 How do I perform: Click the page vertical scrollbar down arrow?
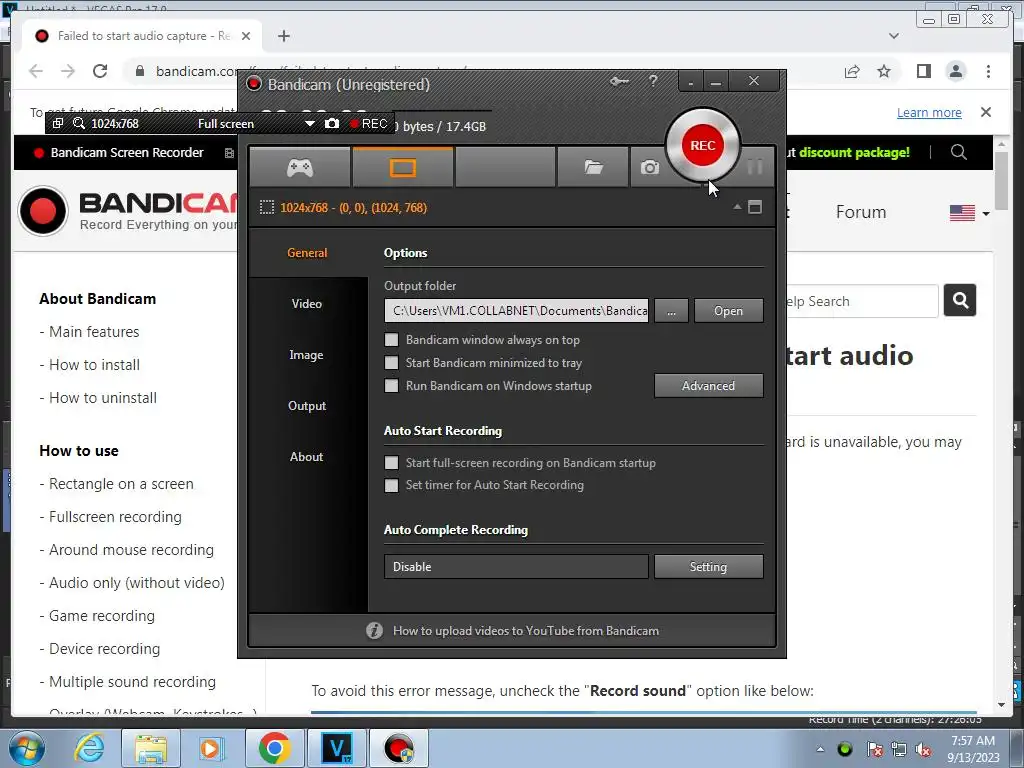pos(1001,705)
